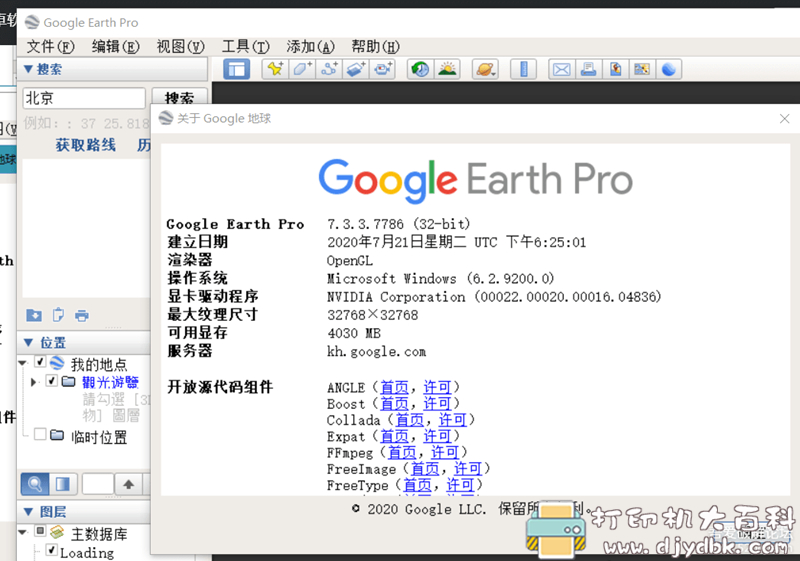Select the 觀光遊覽 folder label
Screen dimensions: 800x561
pyautogui.click(x=110, y=382)
